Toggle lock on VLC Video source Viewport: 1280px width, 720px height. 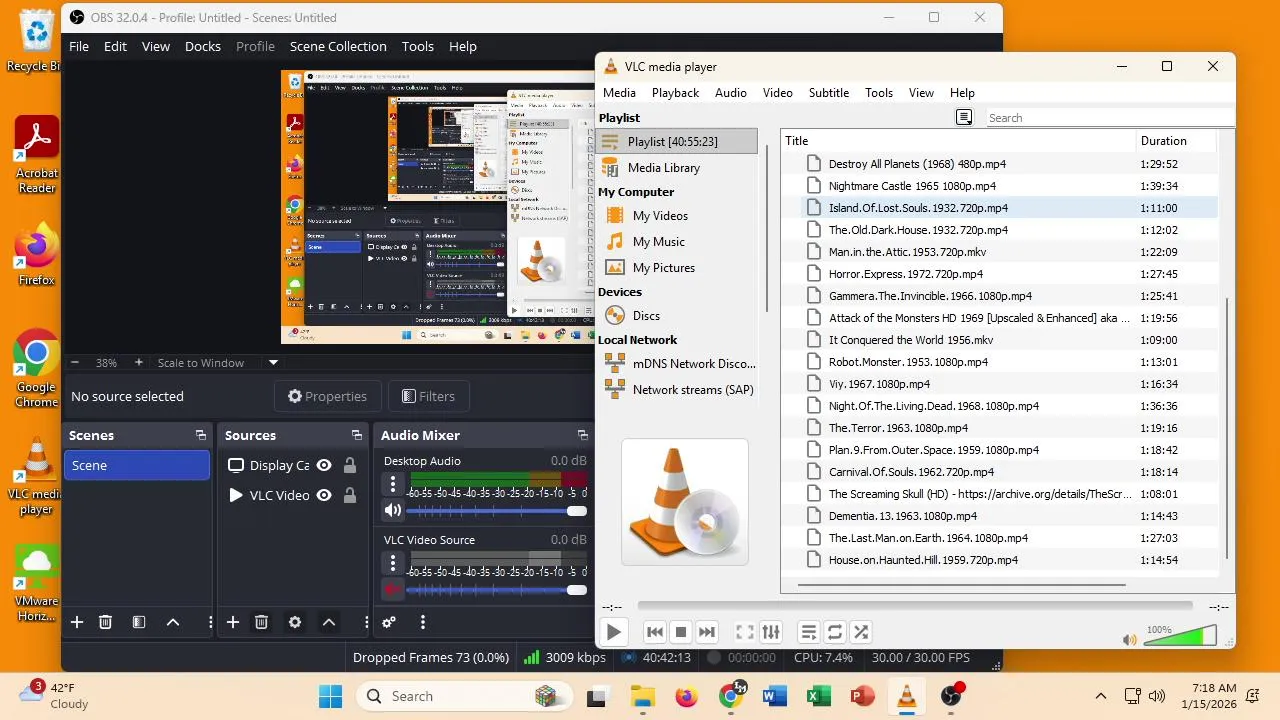(350, 495)
